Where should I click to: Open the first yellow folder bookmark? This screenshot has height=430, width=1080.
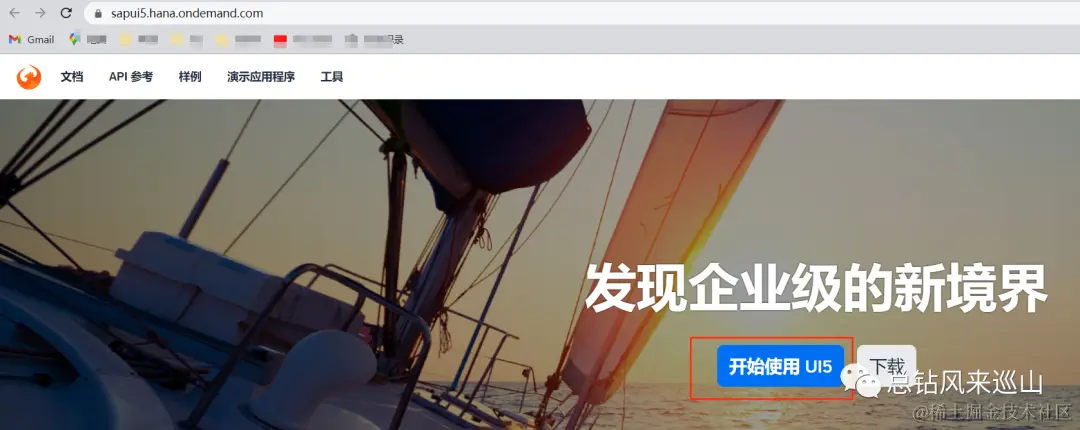(138, 40)
